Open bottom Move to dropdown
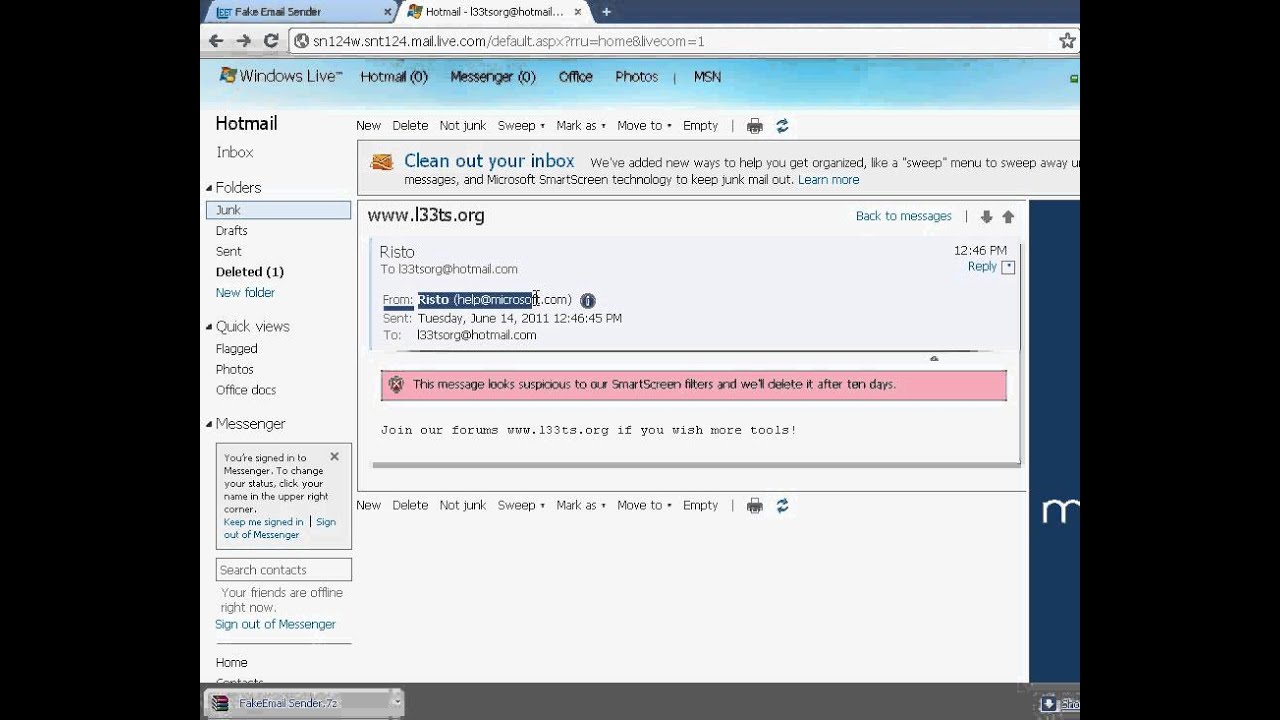 click(644, 506)
